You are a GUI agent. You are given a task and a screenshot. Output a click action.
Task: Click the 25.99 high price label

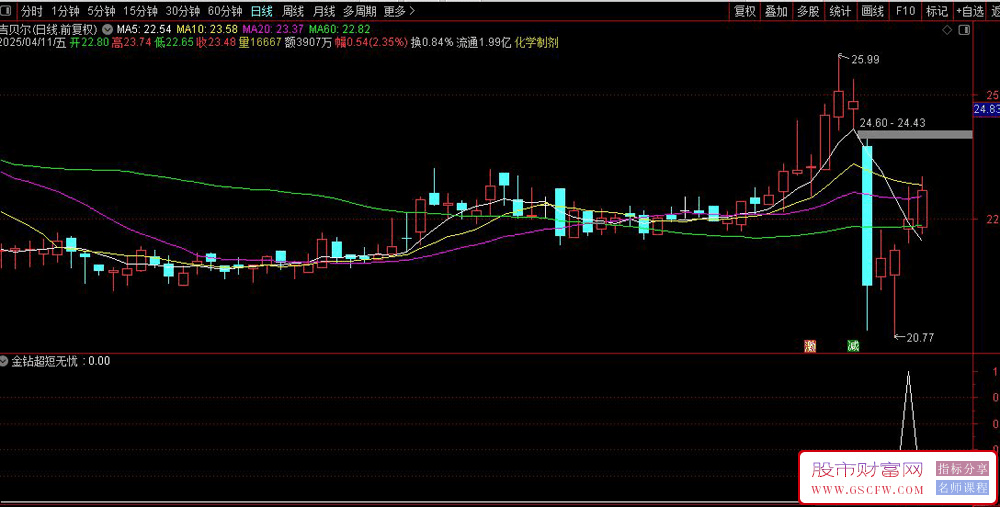865,60
